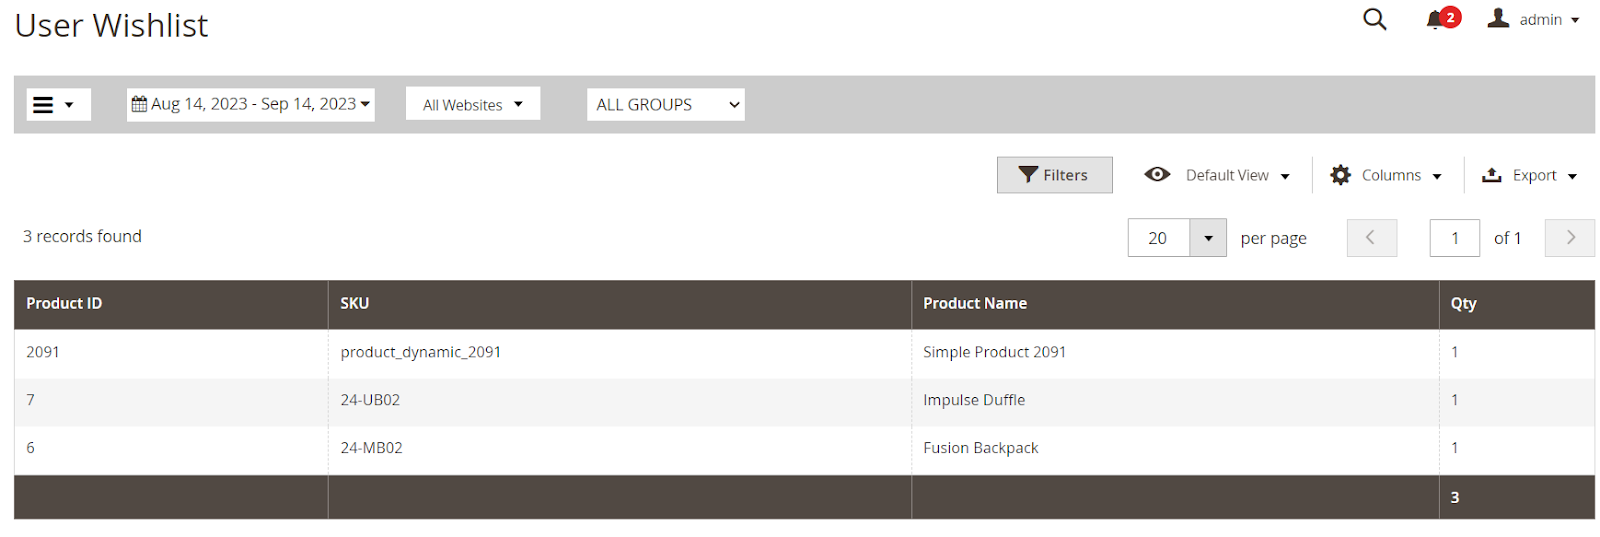The width and height of the screenshot is (1600, 537).
Task: Open the search magnifier icon
Action: pyautogui.click(x=1375, y=19)
